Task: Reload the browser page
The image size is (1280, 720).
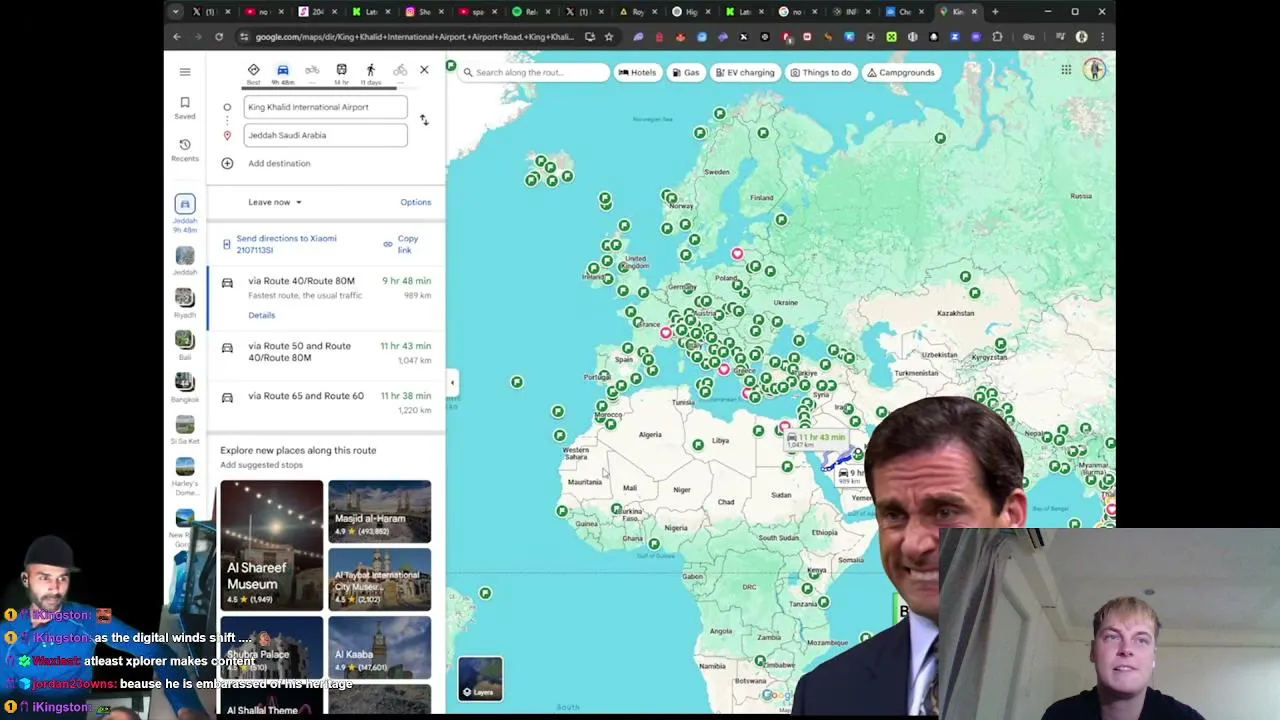Action: click(219, 37)
